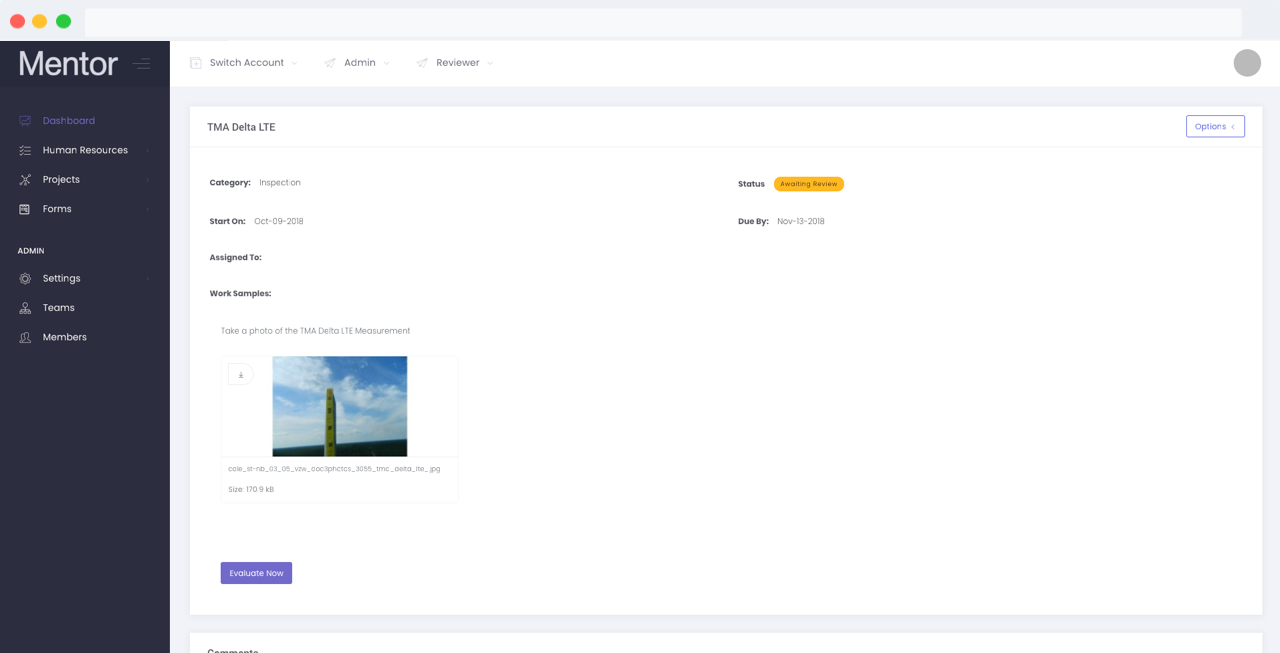Image resolution: width=1280 pixels, height=653 pixels.
Task: Click the browser address bar
Action: tap(663, 22)
